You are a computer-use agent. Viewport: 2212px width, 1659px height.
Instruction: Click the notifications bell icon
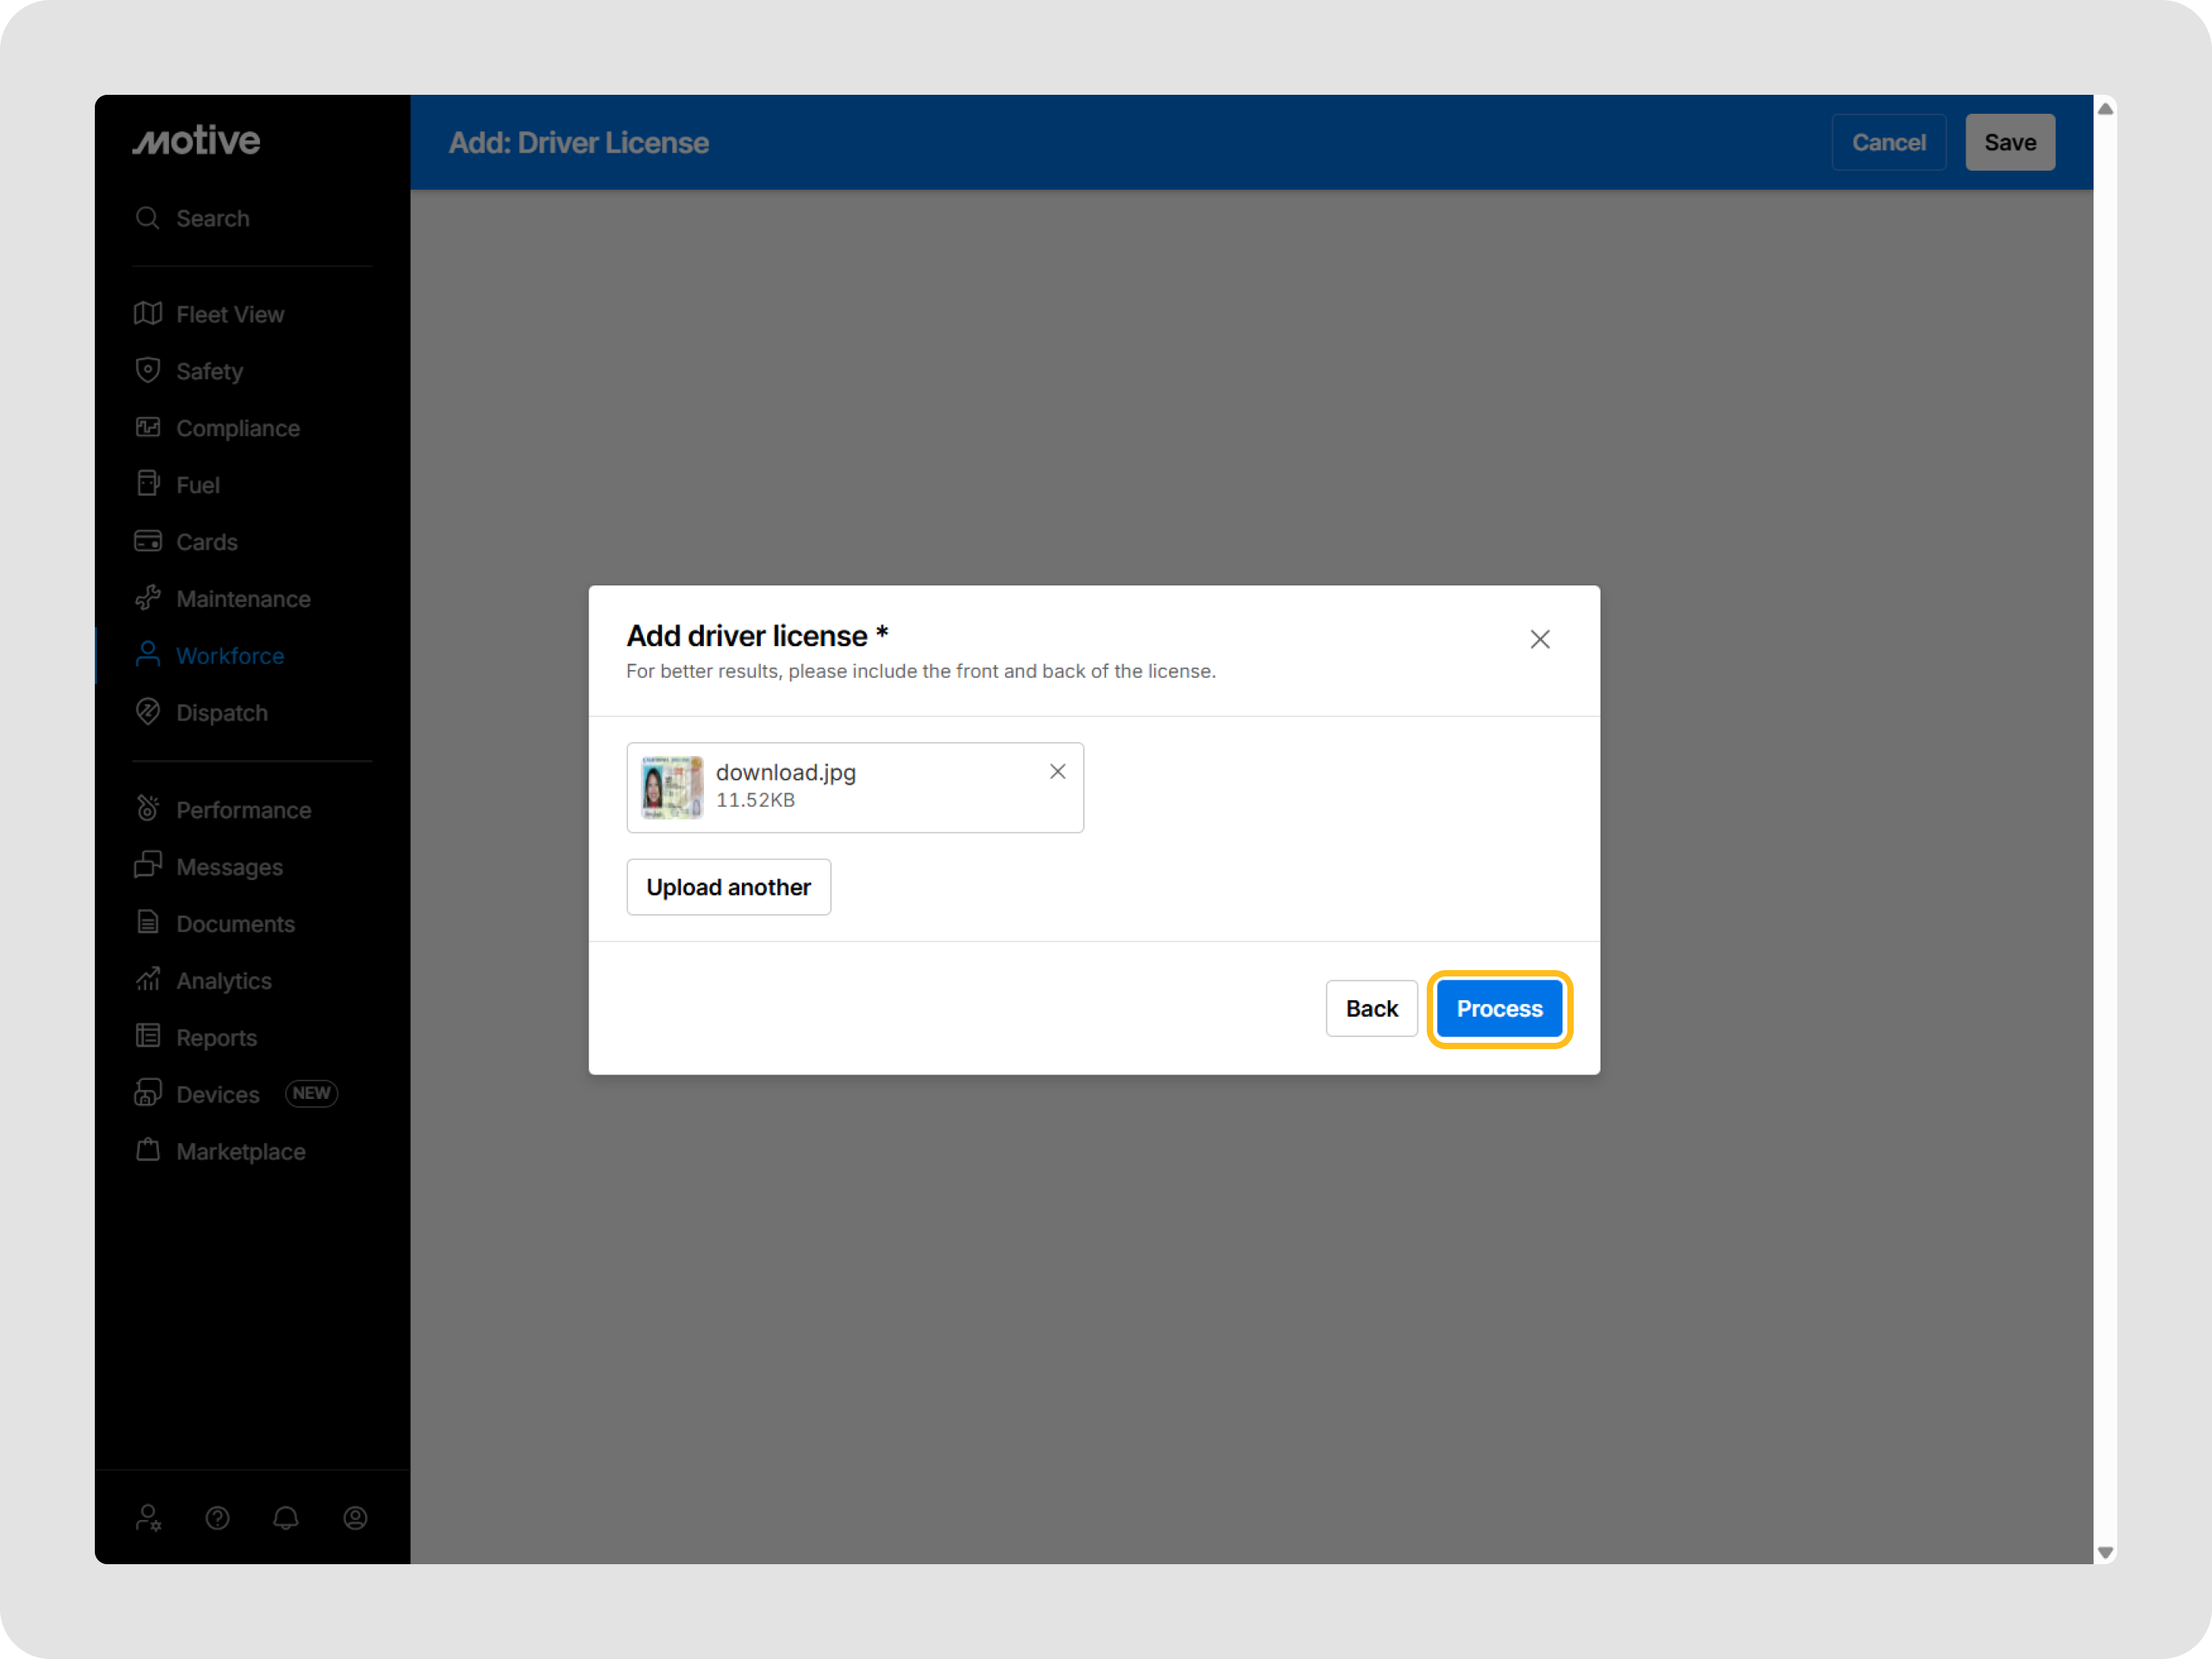coord(286,1518)
